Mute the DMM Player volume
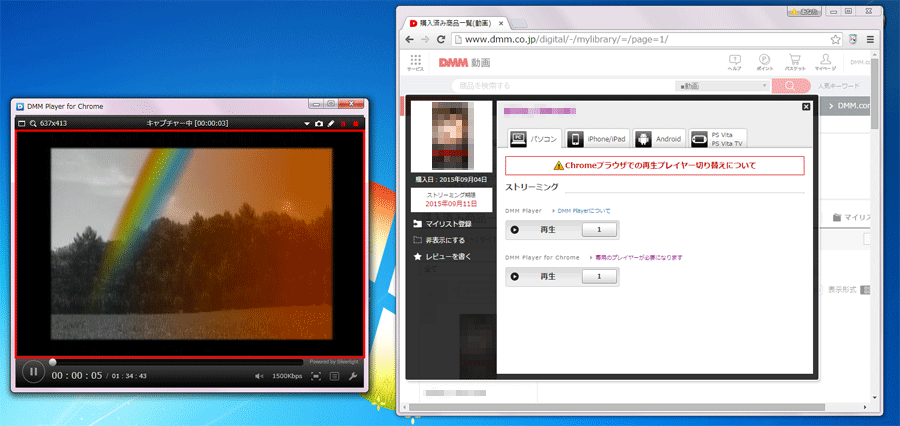Viewport: 900px width, 426px height. point(259,376)
